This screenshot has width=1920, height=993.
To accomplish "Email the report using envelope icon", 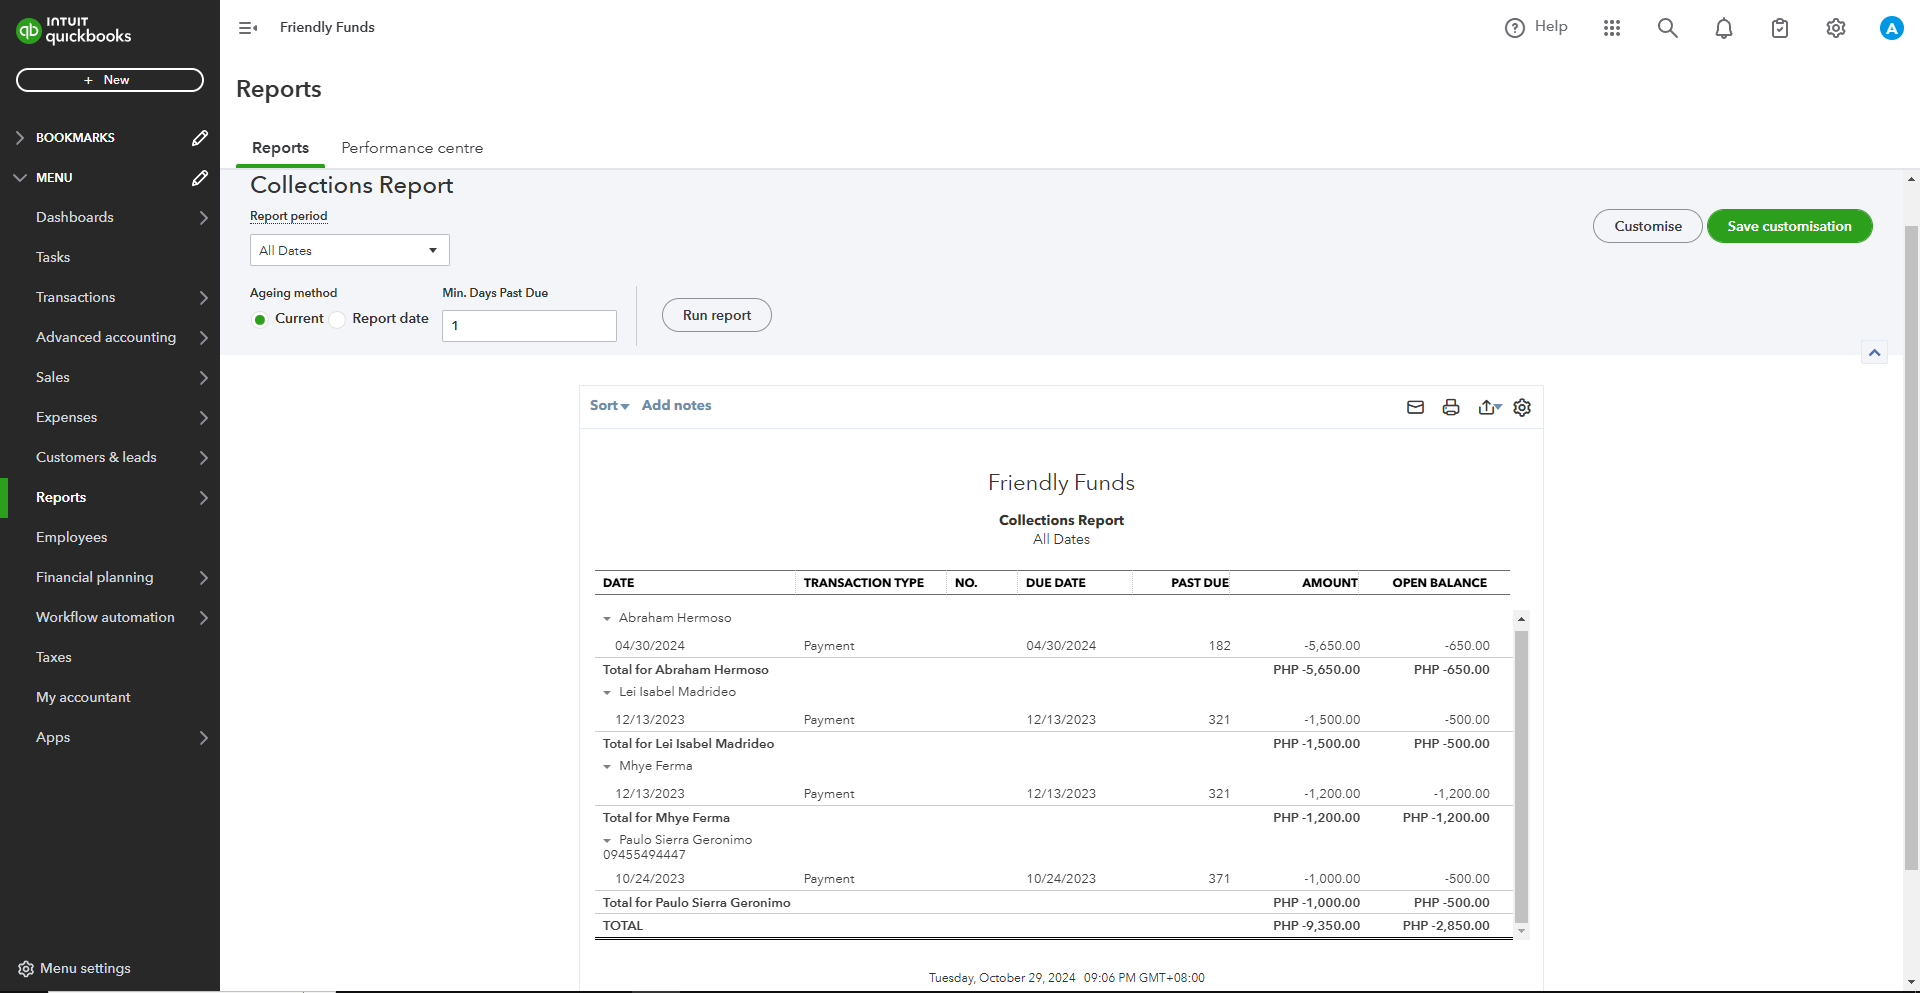I will [x=1415, y=407].
